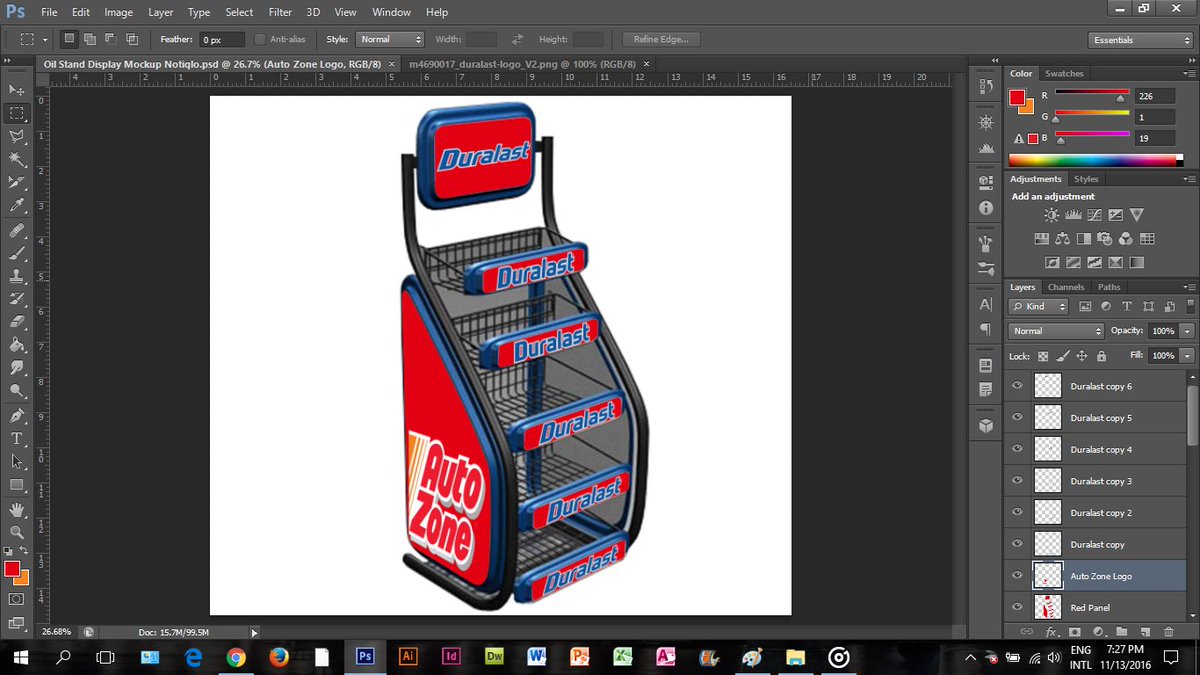1200x675 pixels.
Task: Add a Levels adjustment
Action: click(x=1073, y=214)
